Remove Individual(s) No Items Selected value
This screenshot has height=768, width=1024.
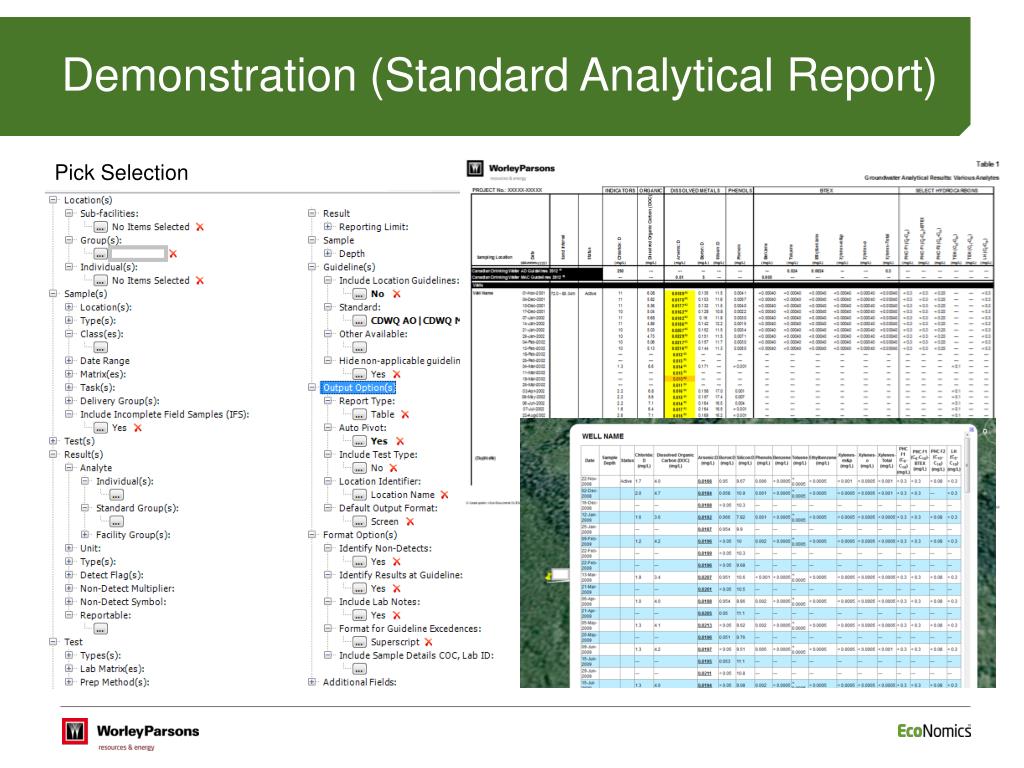[200, 280]
